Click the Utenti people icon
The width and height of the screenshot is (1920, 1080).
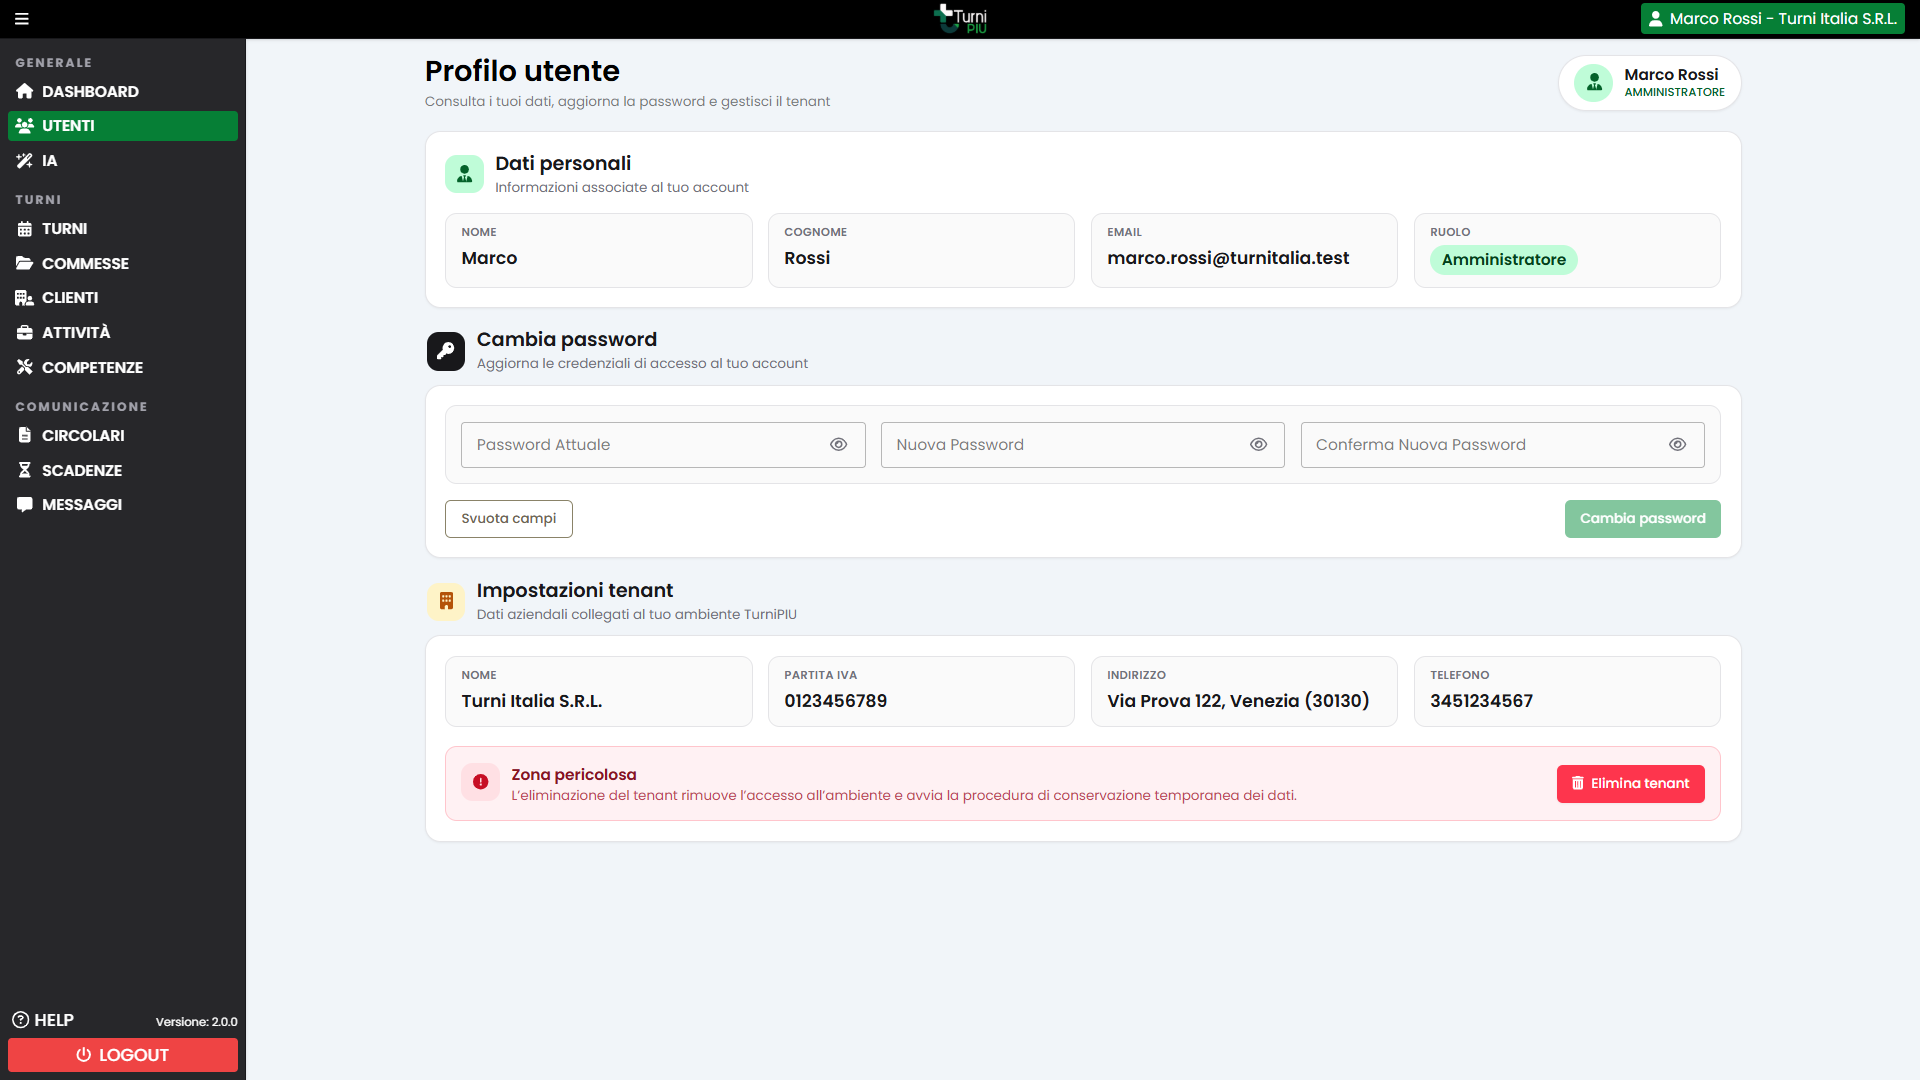pyautogui.click(x=25, y=126)
